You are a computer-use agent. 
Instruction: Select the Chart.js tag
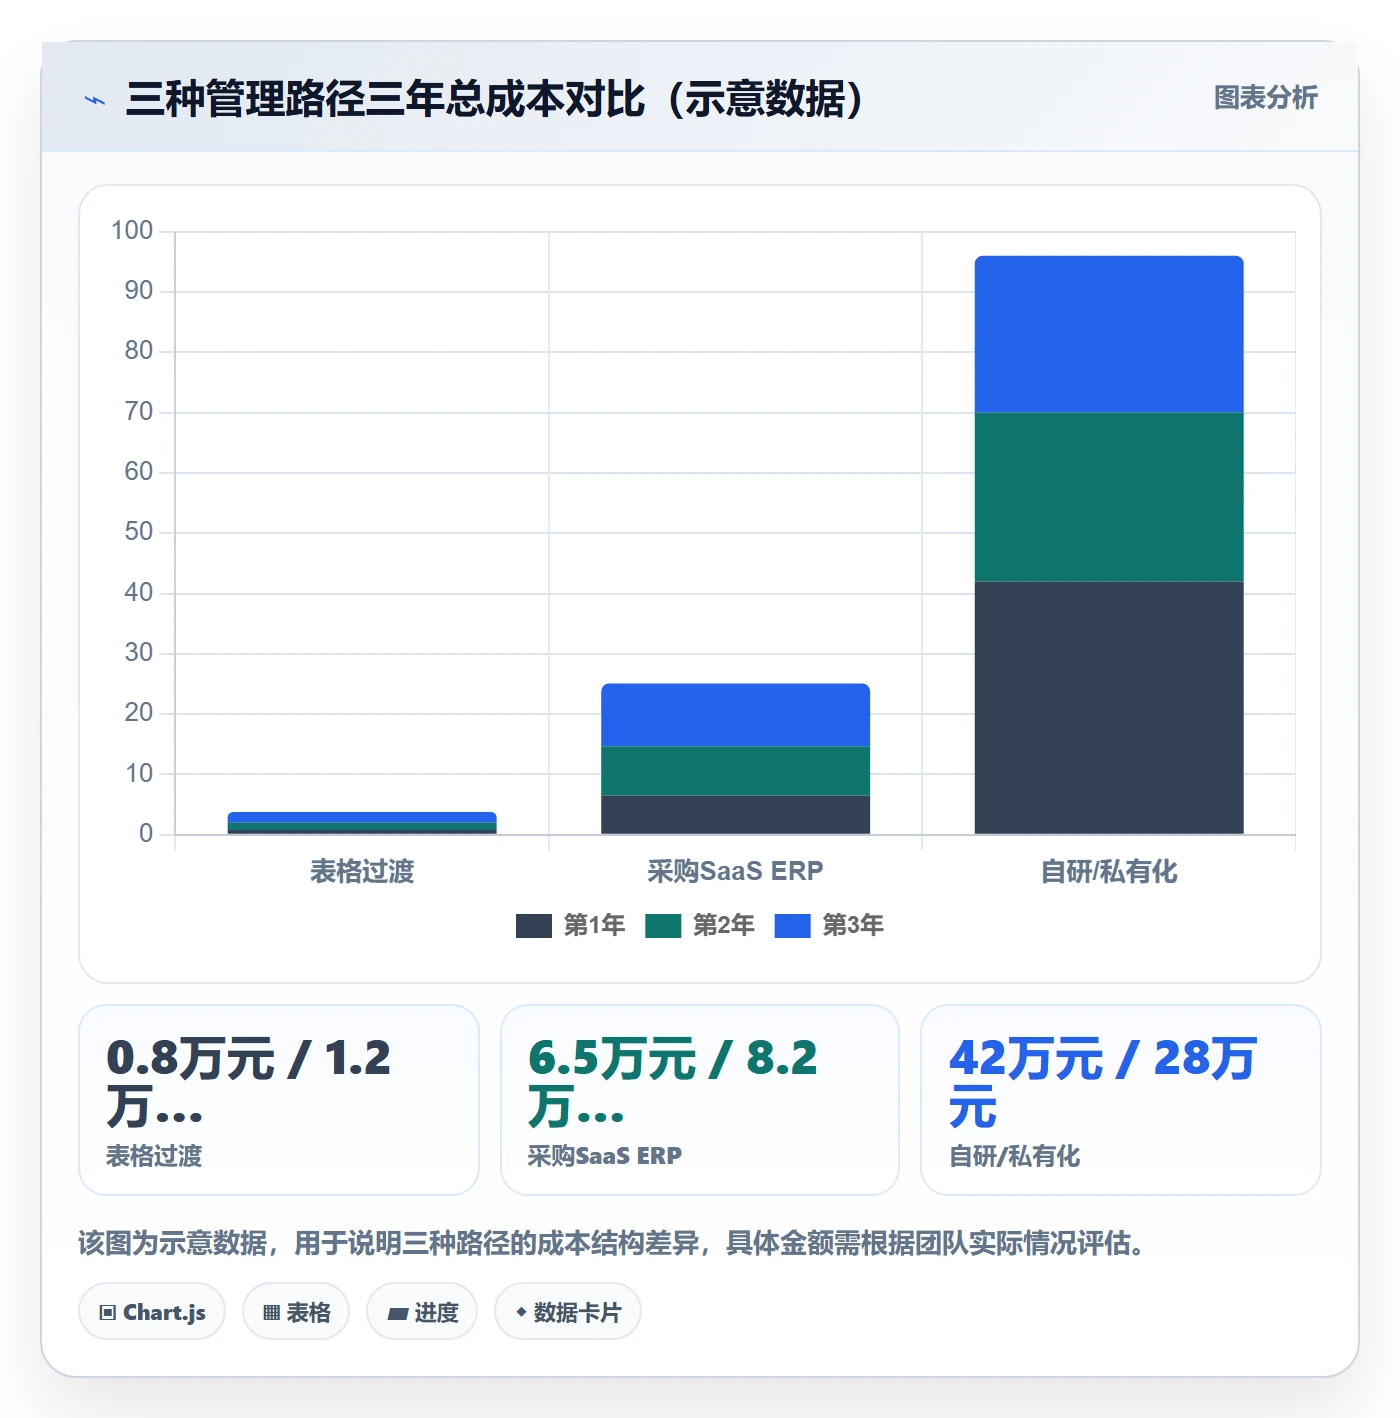pos(152,1312)
